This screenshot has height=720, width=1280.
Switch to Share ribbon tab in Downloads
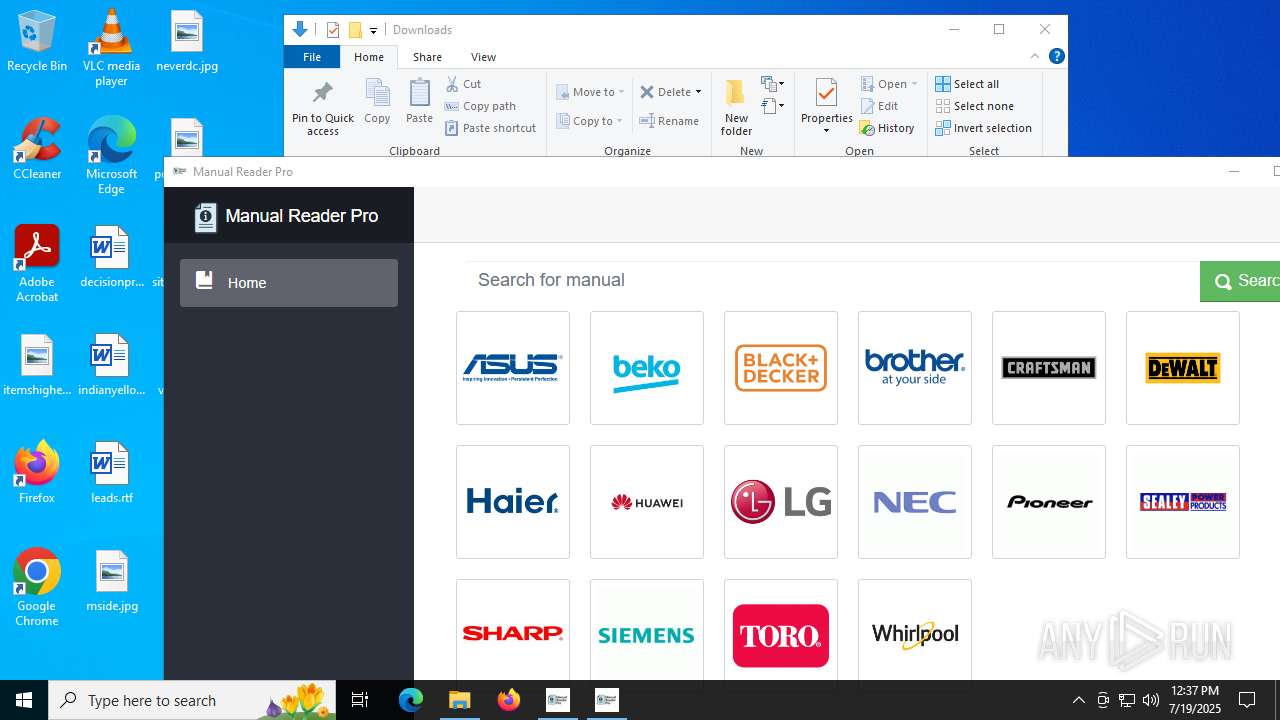(427, 57)
